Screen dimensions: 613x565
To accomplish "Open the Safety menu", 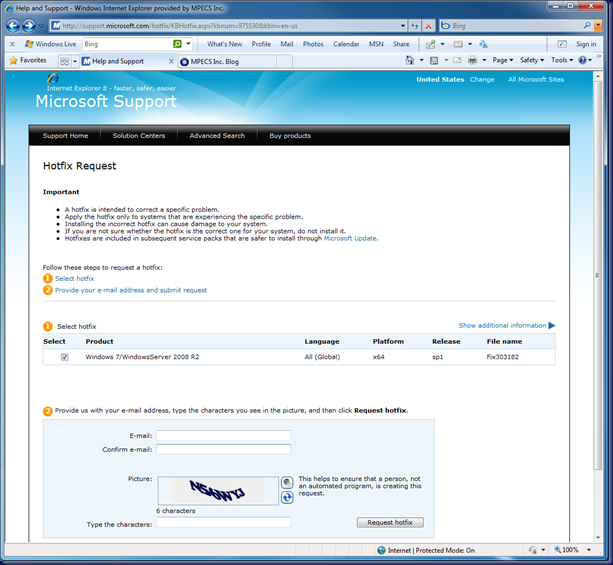I will coord(532,60).
